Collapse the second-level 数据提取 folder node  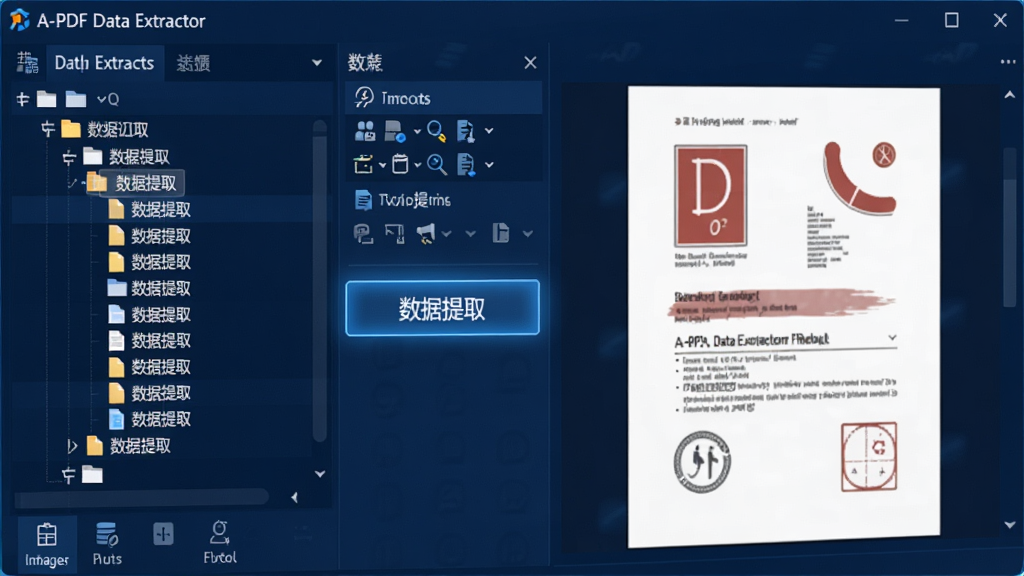pos(69,157)
